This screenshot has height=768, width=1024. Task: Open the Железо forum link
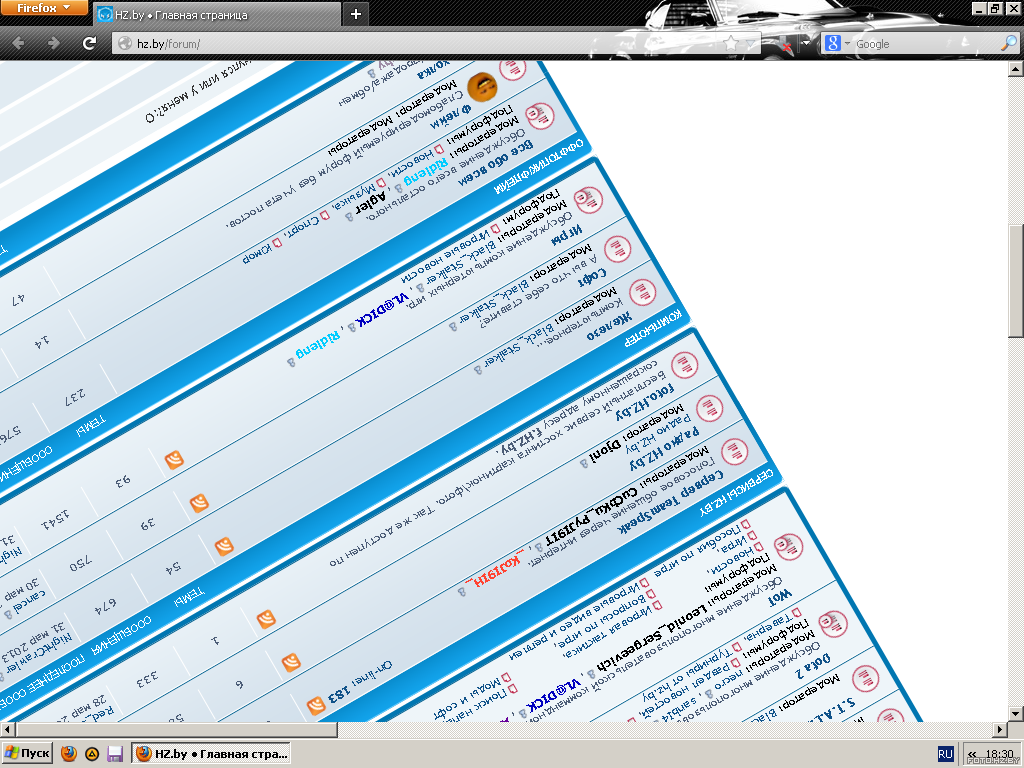click(609, 326)
